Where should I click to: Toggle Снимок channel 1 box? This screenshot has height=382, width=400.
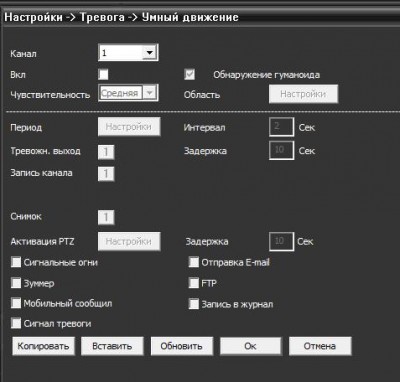click(106, 217)
